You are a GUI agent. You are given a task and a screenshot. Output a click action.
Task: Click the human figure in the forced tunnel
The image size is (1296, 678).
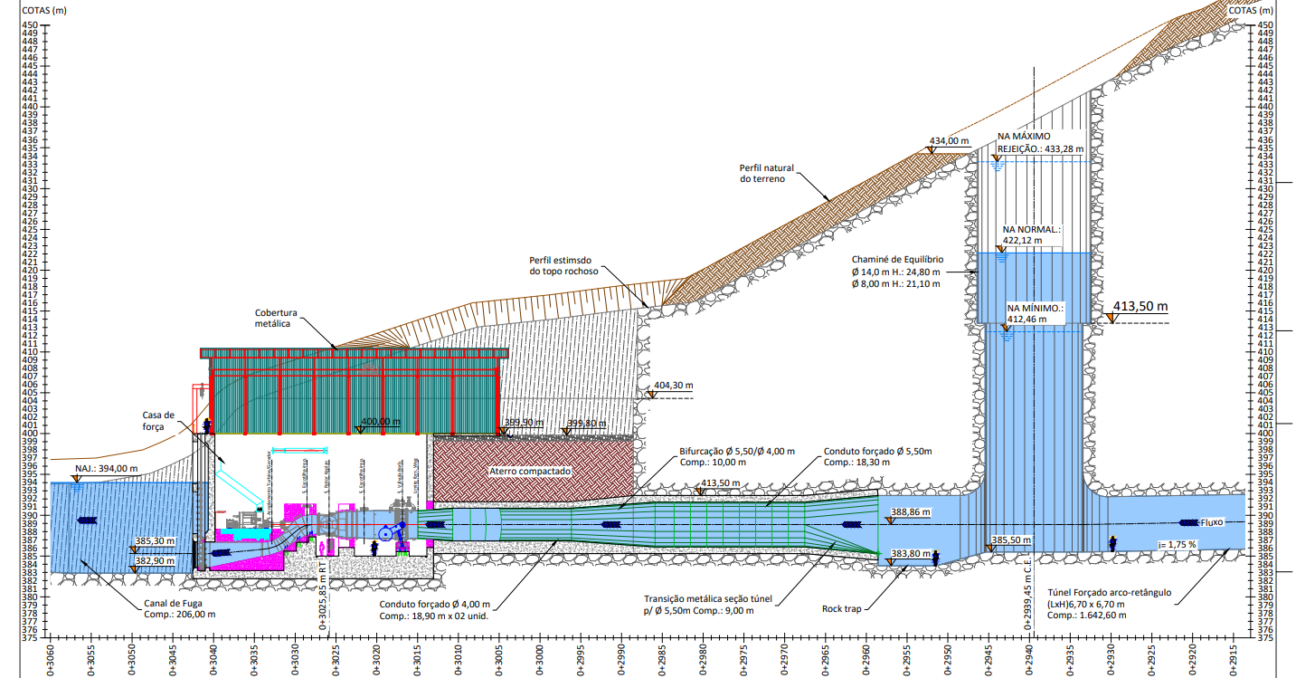coord(1111,542)
